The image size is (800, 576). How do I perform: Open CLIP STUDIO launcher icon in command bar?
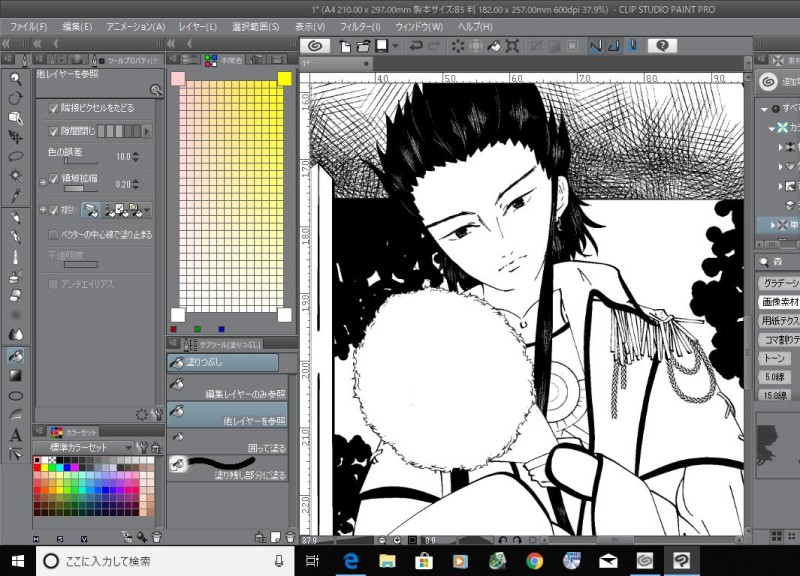[x=315, y=46]
